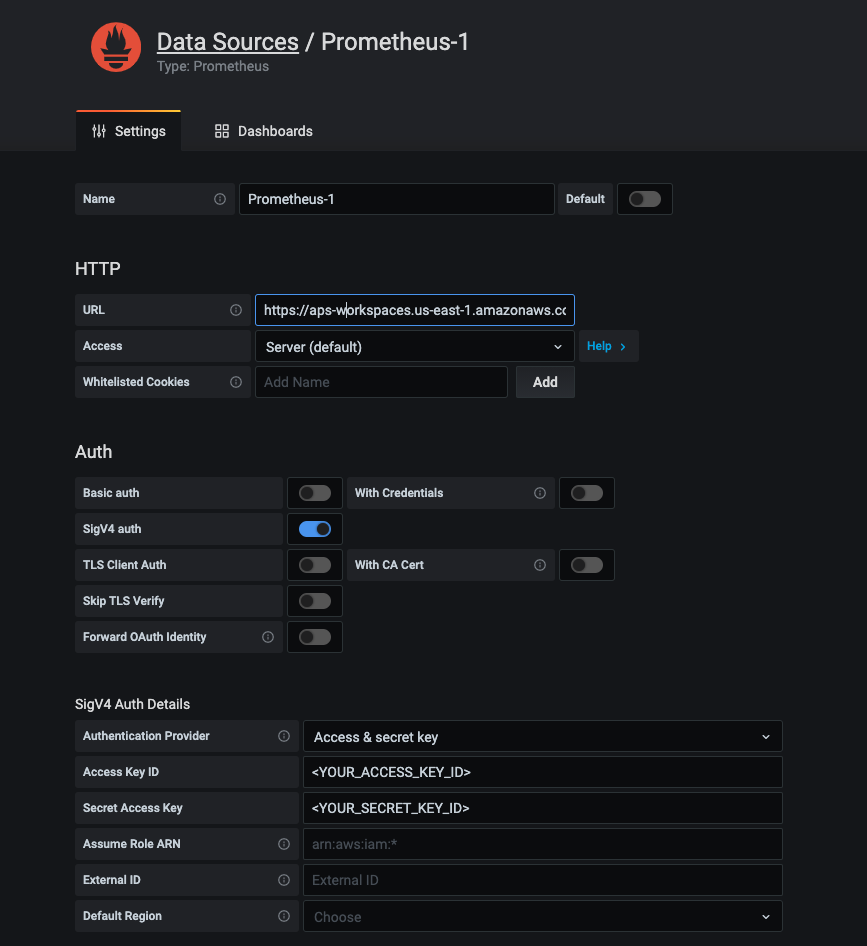Click the info icon next to Assume Role ARN
The height and width of the screenshot is (946, 867).
(283, 844)
